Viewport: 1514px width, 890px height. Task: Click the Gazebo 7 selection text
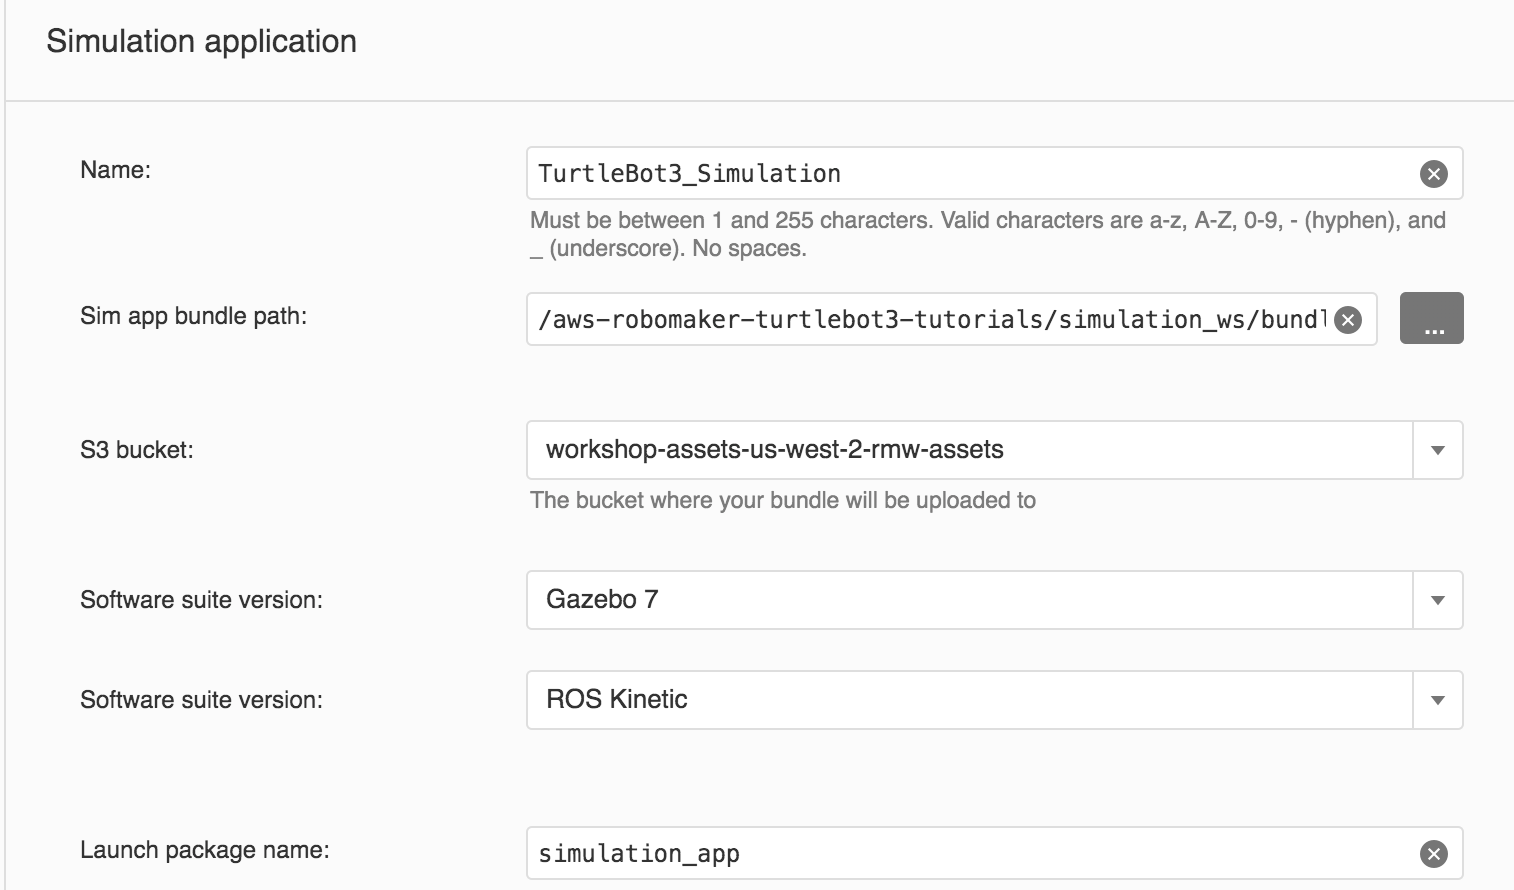[x=602, y=600]
